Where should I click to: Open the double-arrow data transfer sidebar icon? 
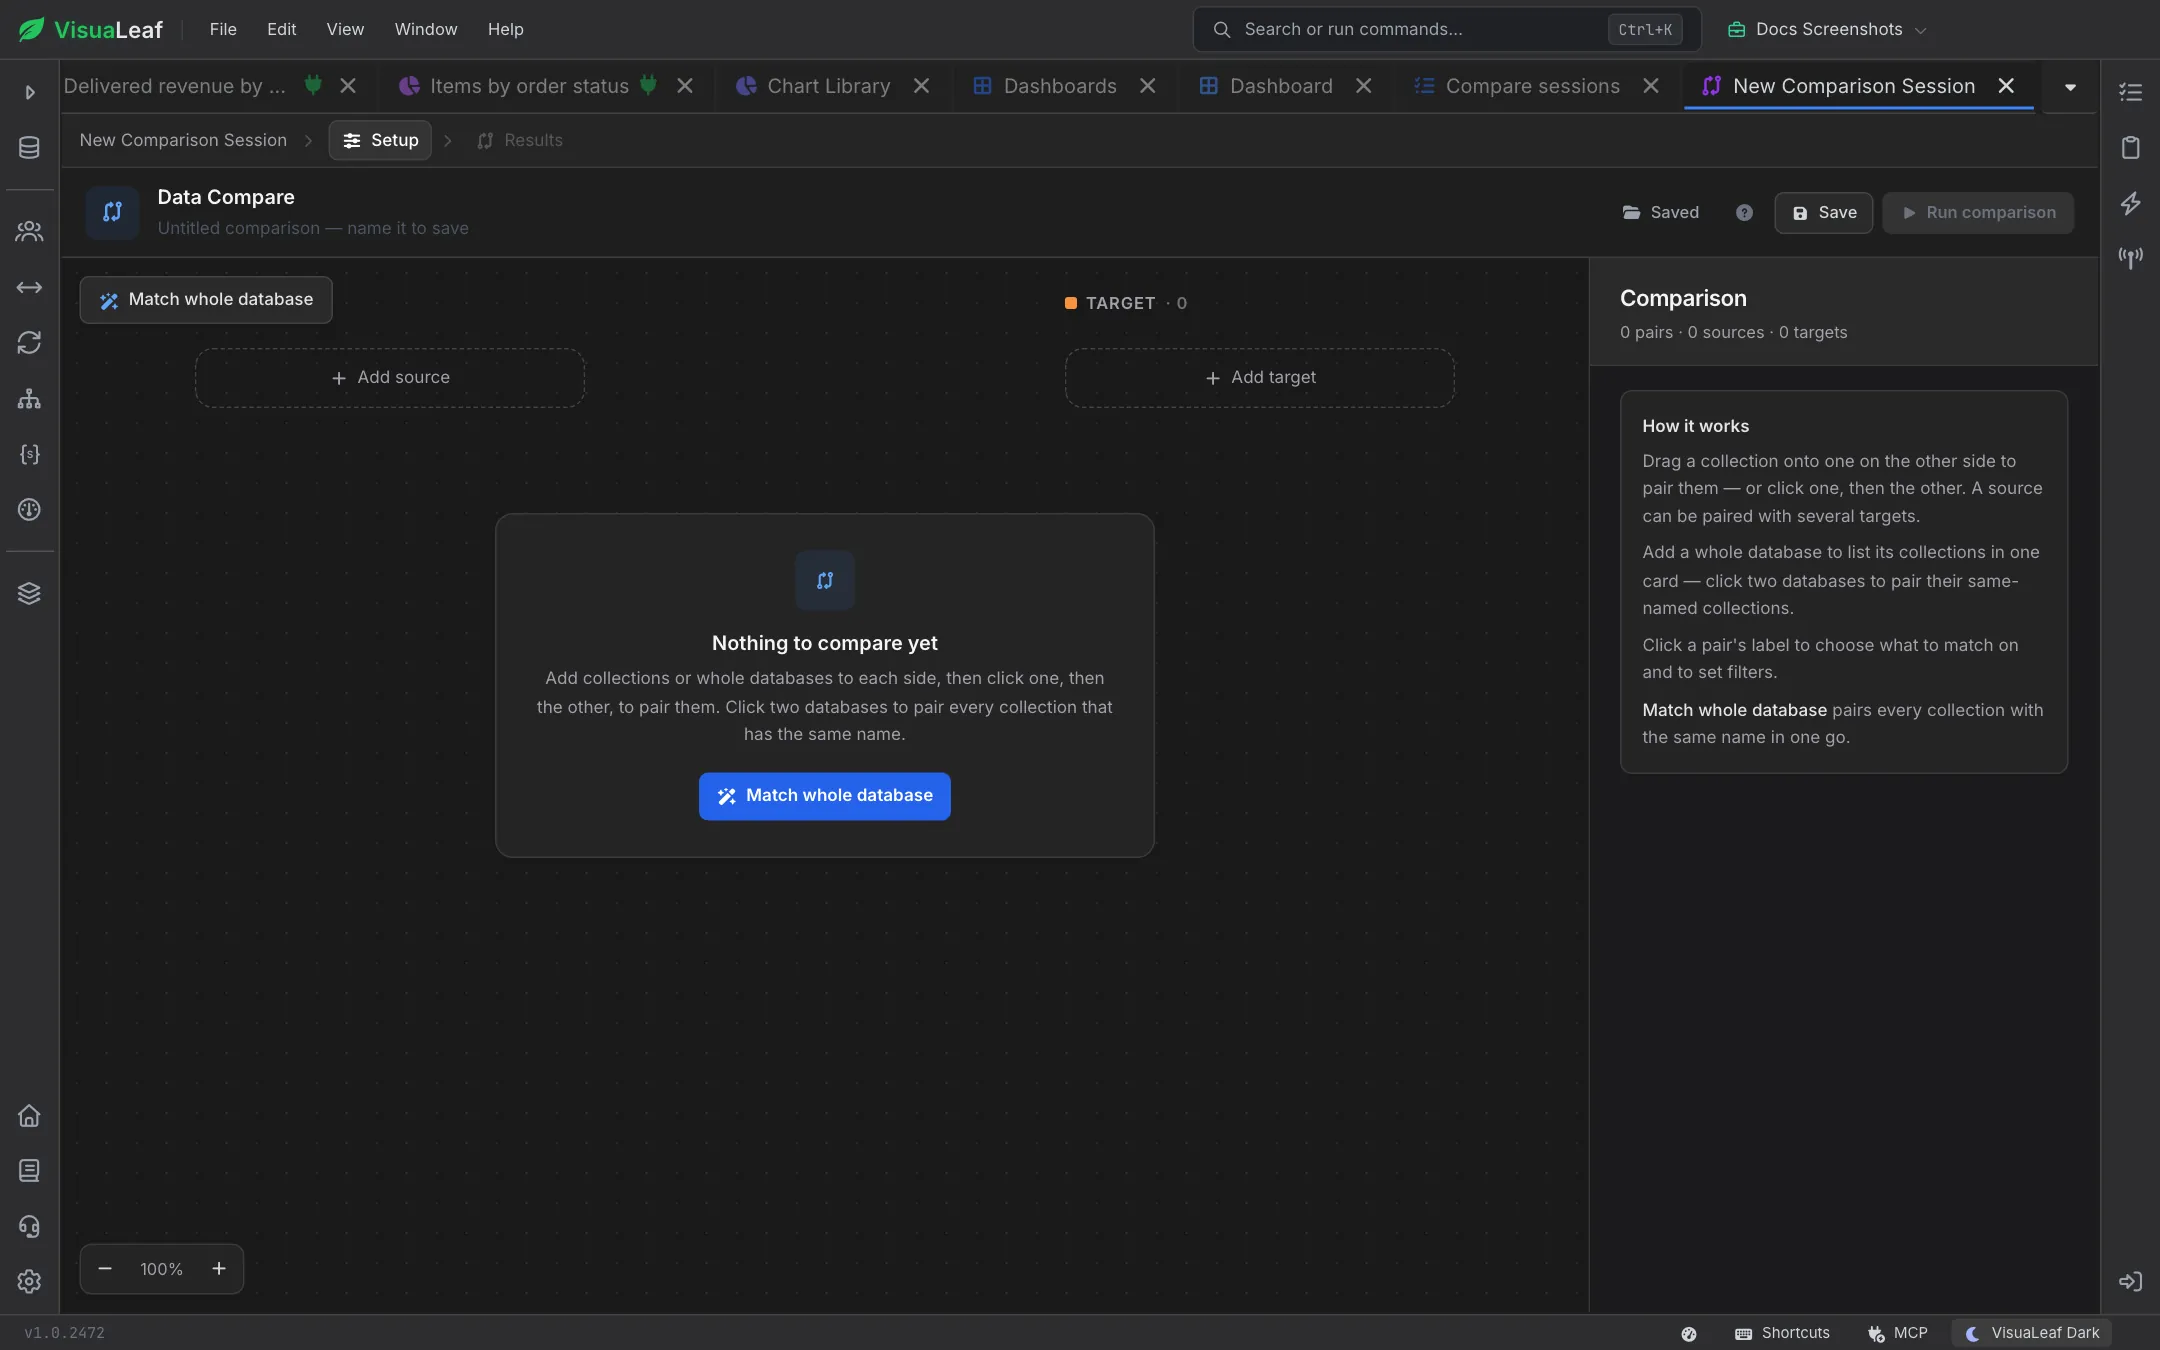click(x=29, y=288)
